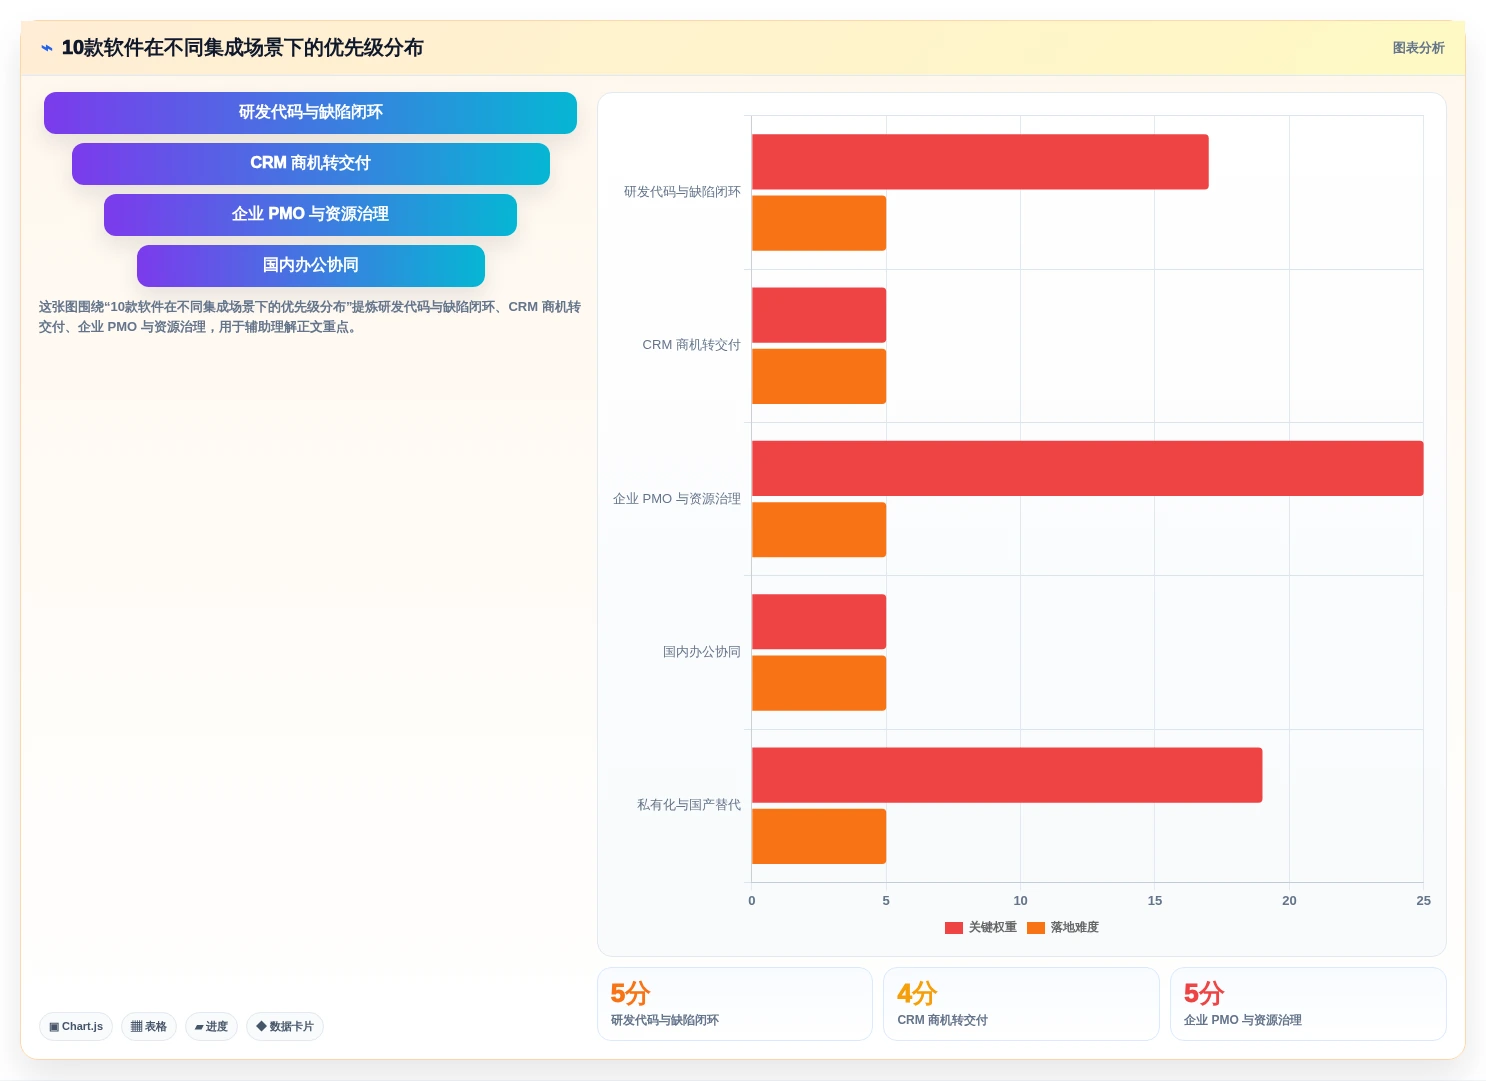Click the 进度 tag chip
The width and height of the screenshot is (1486, 1081).
(211, 1026)
